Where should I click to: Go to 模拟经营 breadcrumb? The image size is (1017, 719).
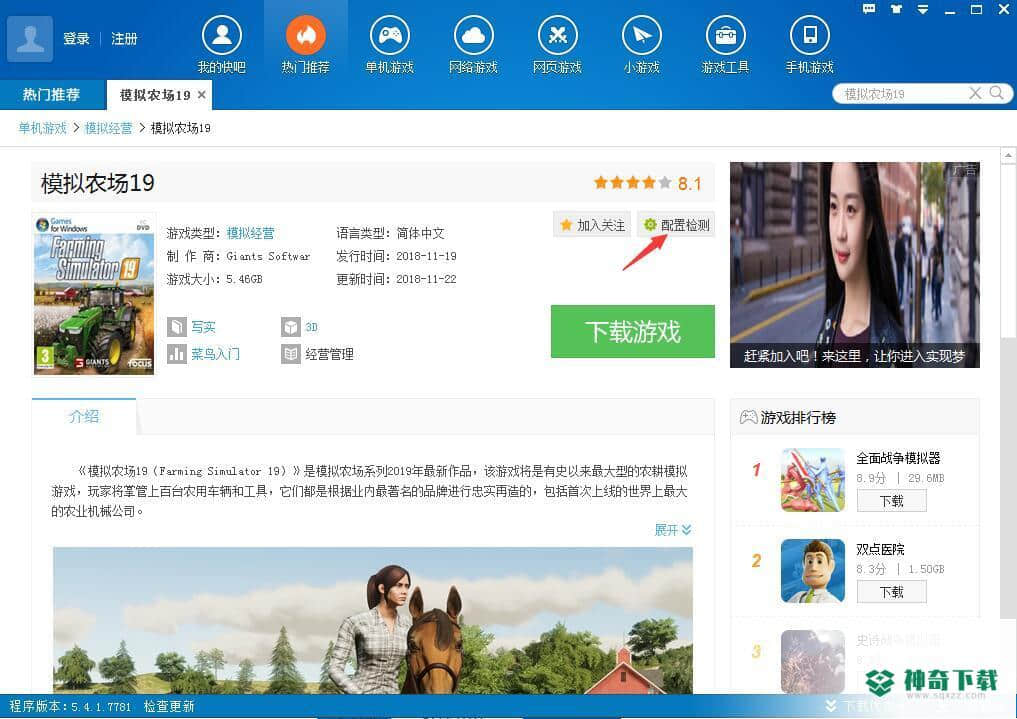click(108, 128)
